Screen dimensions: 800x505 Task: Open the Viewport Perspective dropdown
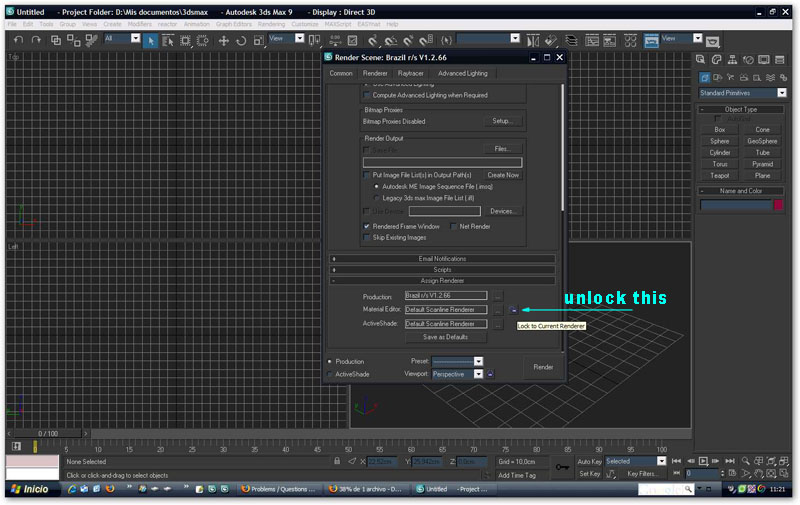[478, 374]
